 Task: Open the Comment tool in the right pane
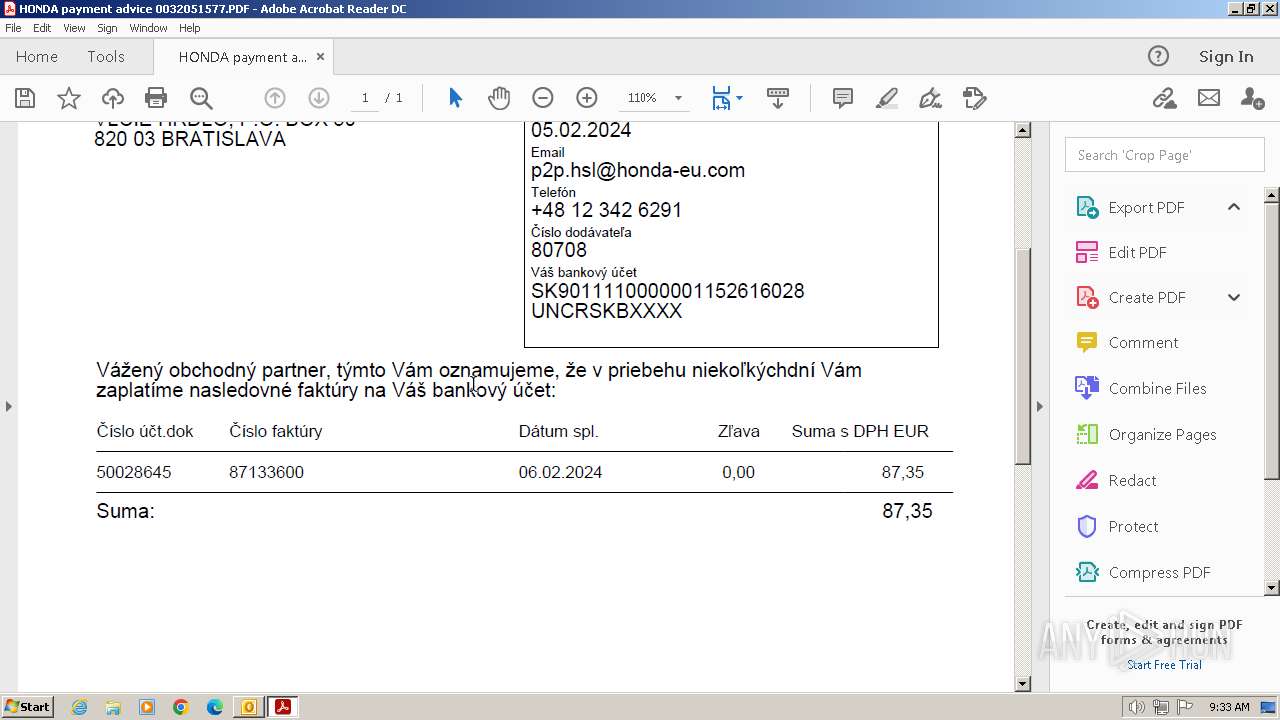(x=1143, y=342)
